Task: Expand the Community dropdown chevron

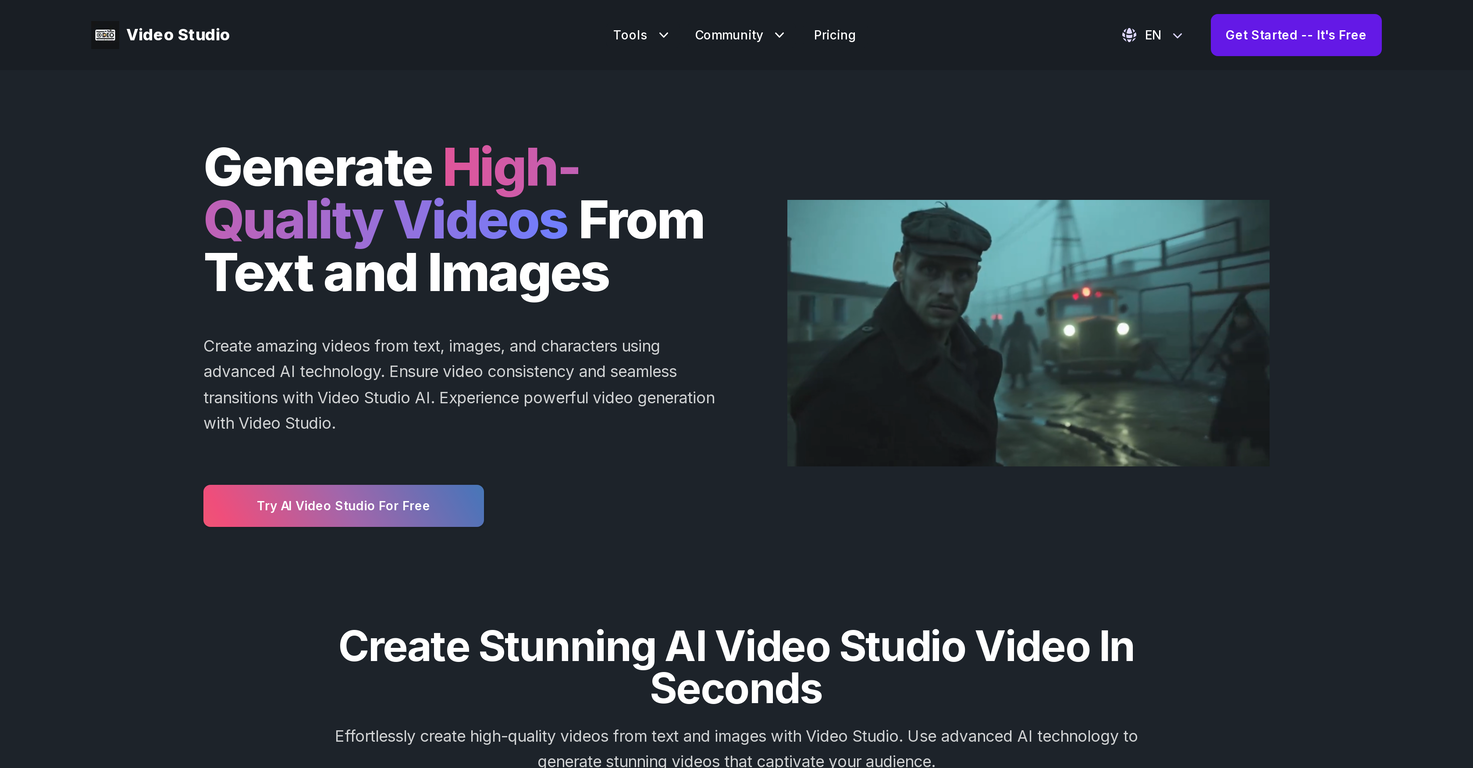Action: pos(779,35)
